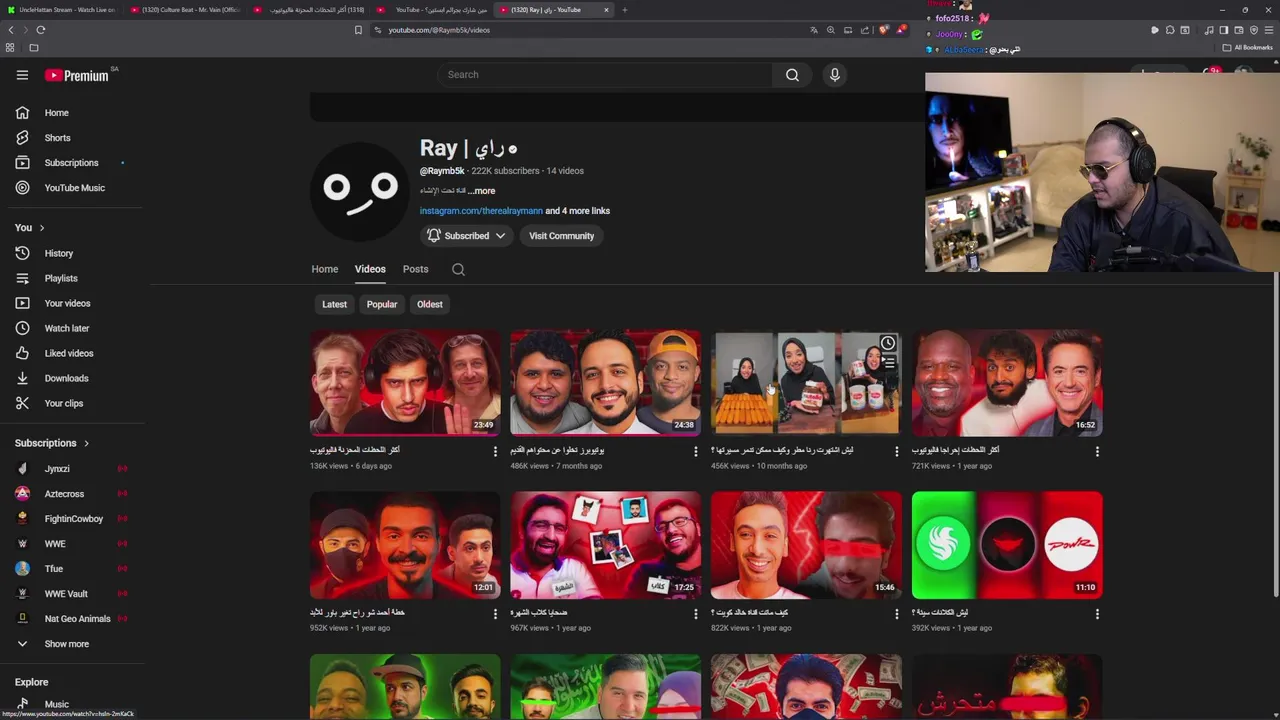
Task: Open the browser main menu icon
Action: 1269,30
